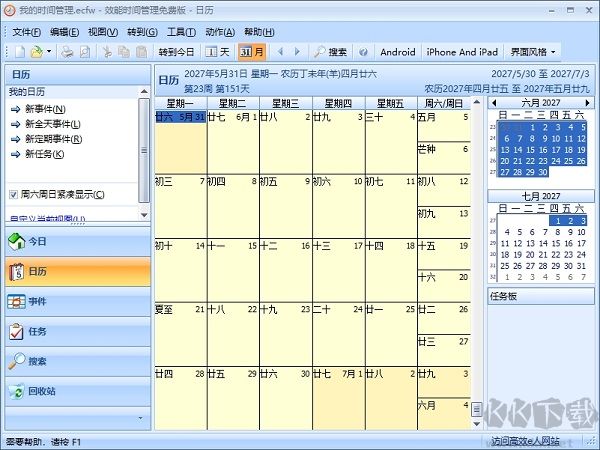Viewport: 600px width, 450px height.
Task: Open the 工具(T) menu
Action: pos(181,32)
